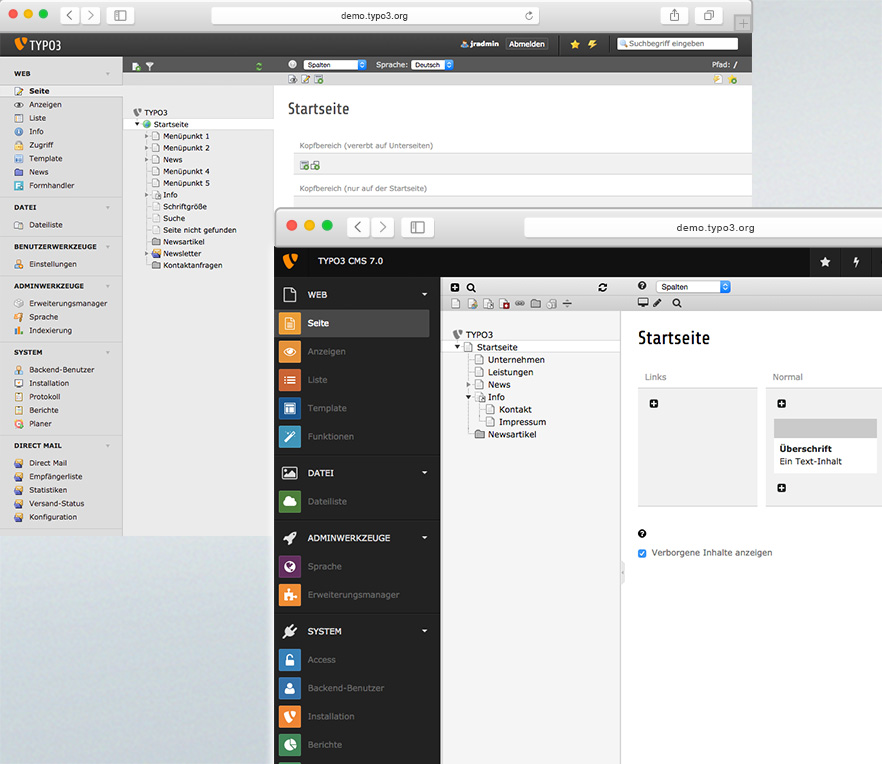Toggle the Verborgene Inhalte anzeigen checkbox
882x764 pixels.
click(642, 554)
